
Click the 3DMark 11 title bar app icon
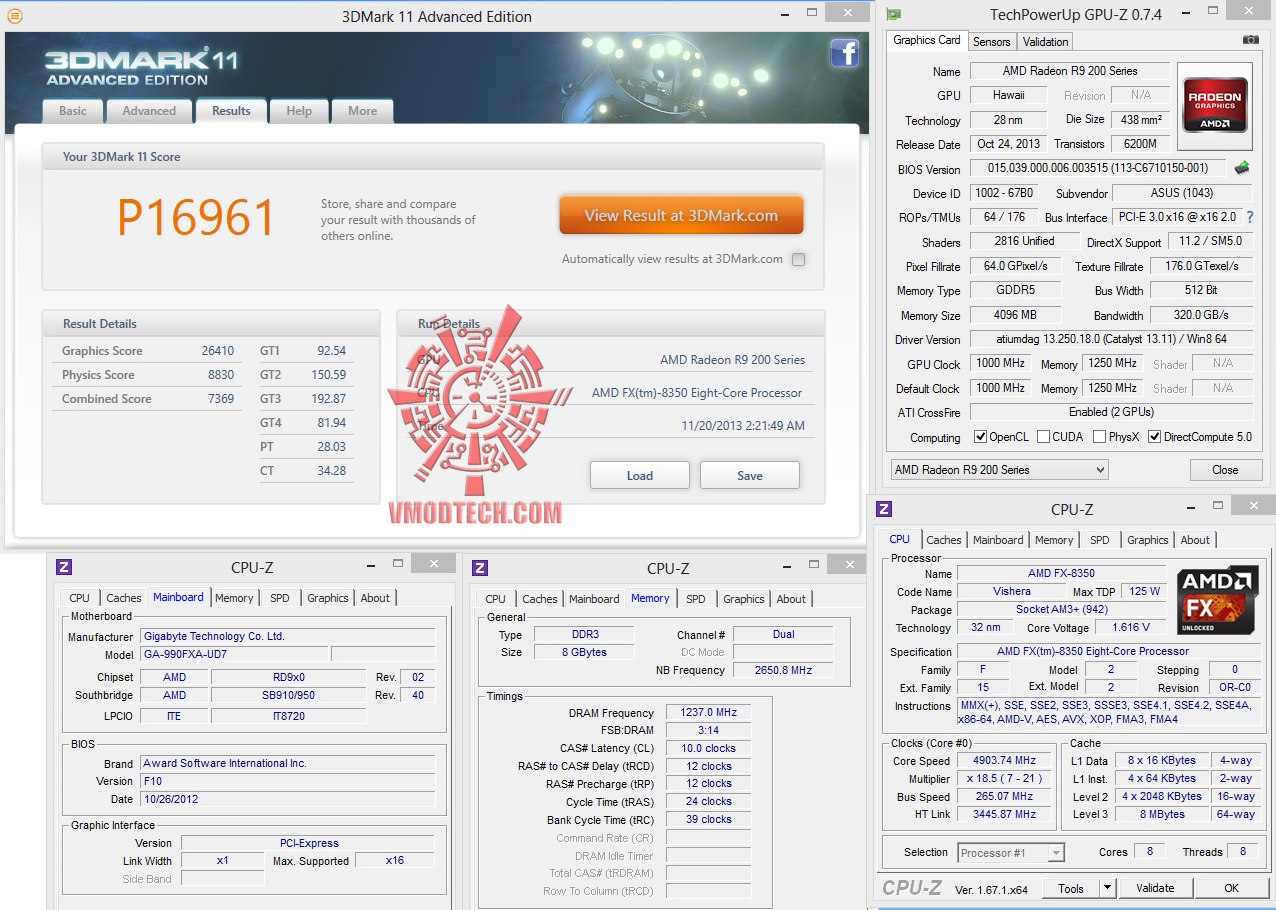[x=13, y=16]
